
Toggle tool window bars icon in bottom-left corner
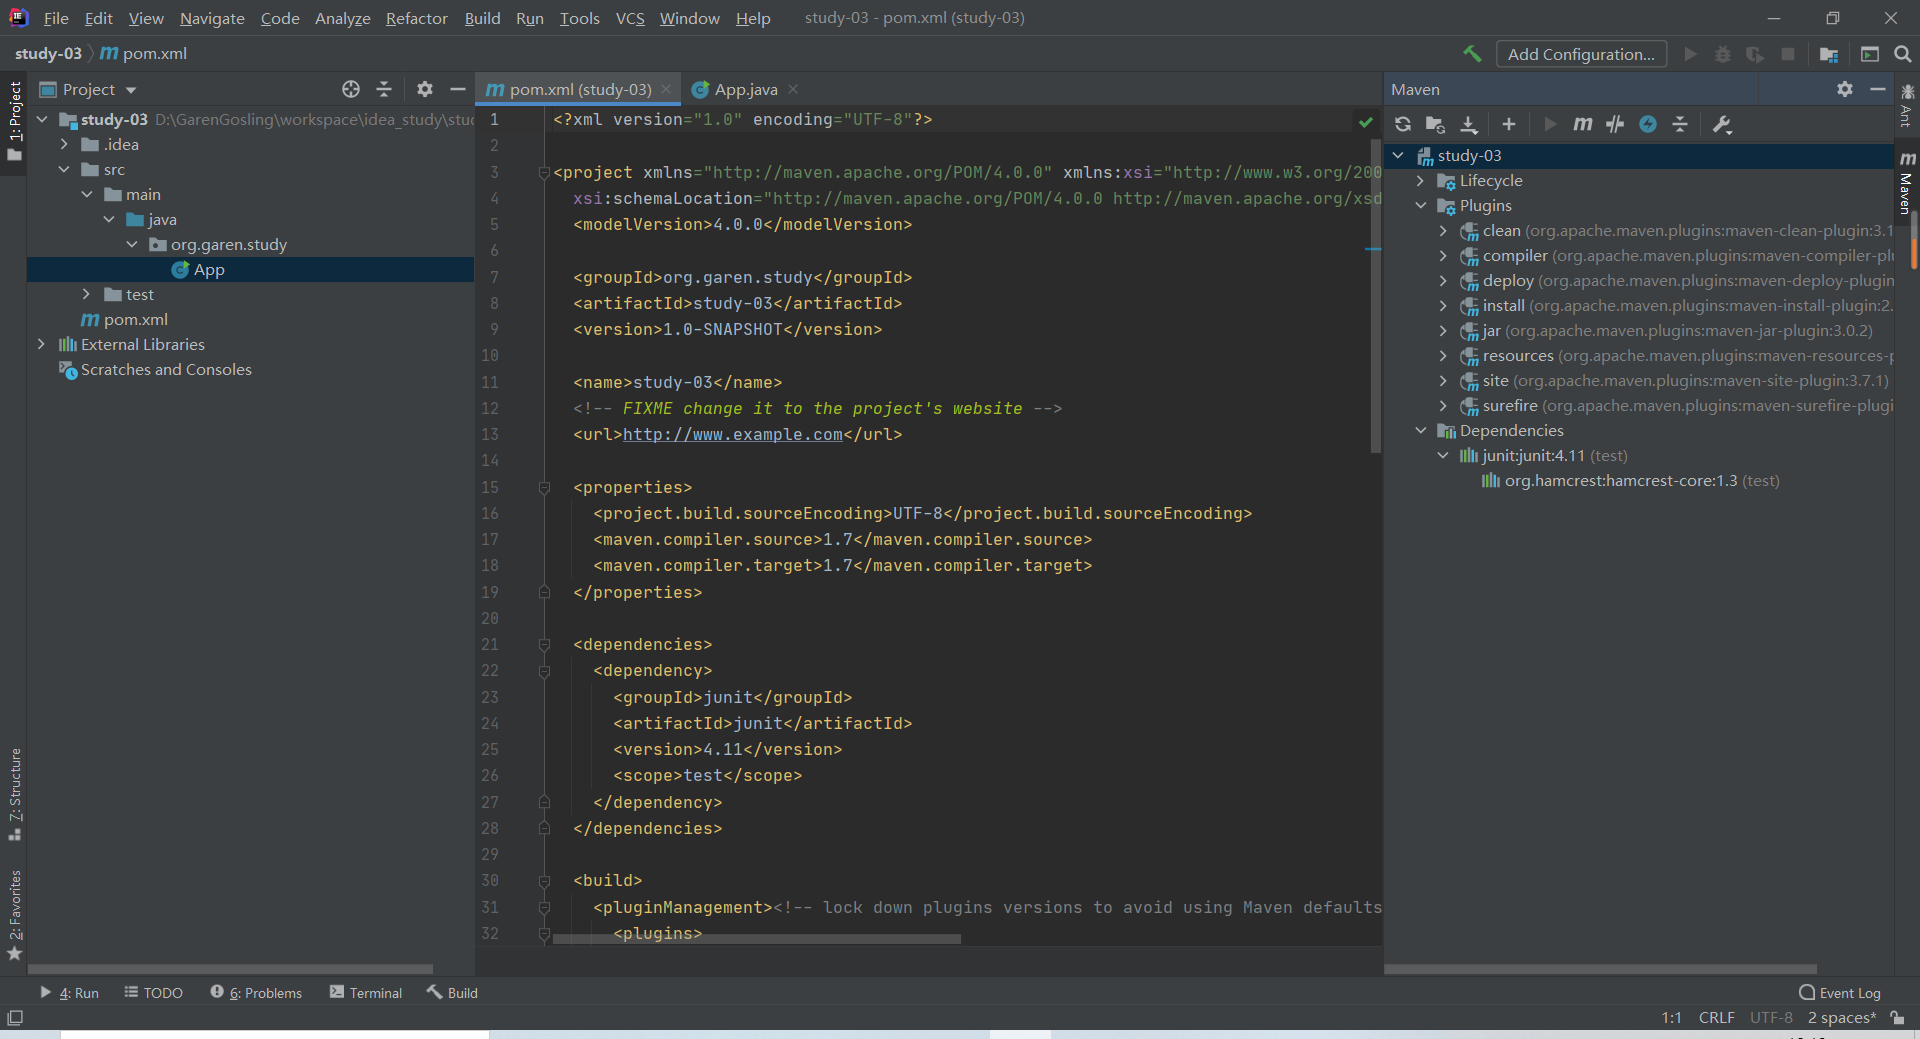14,1018
